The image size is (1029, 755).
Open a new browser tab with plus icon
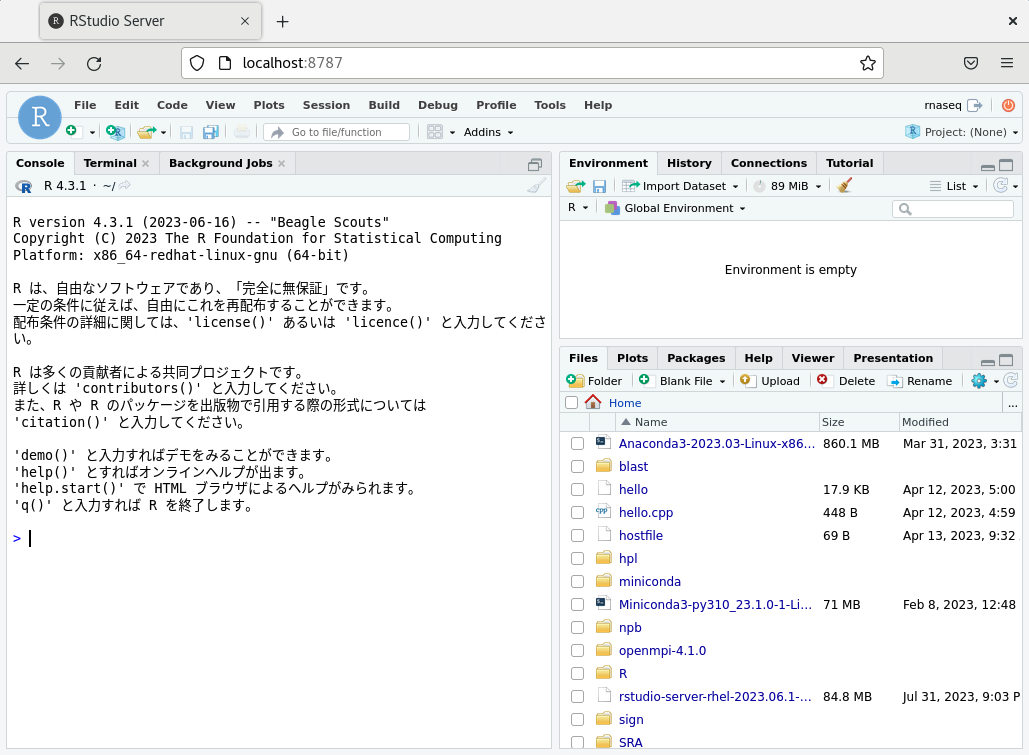click(282, 22)
